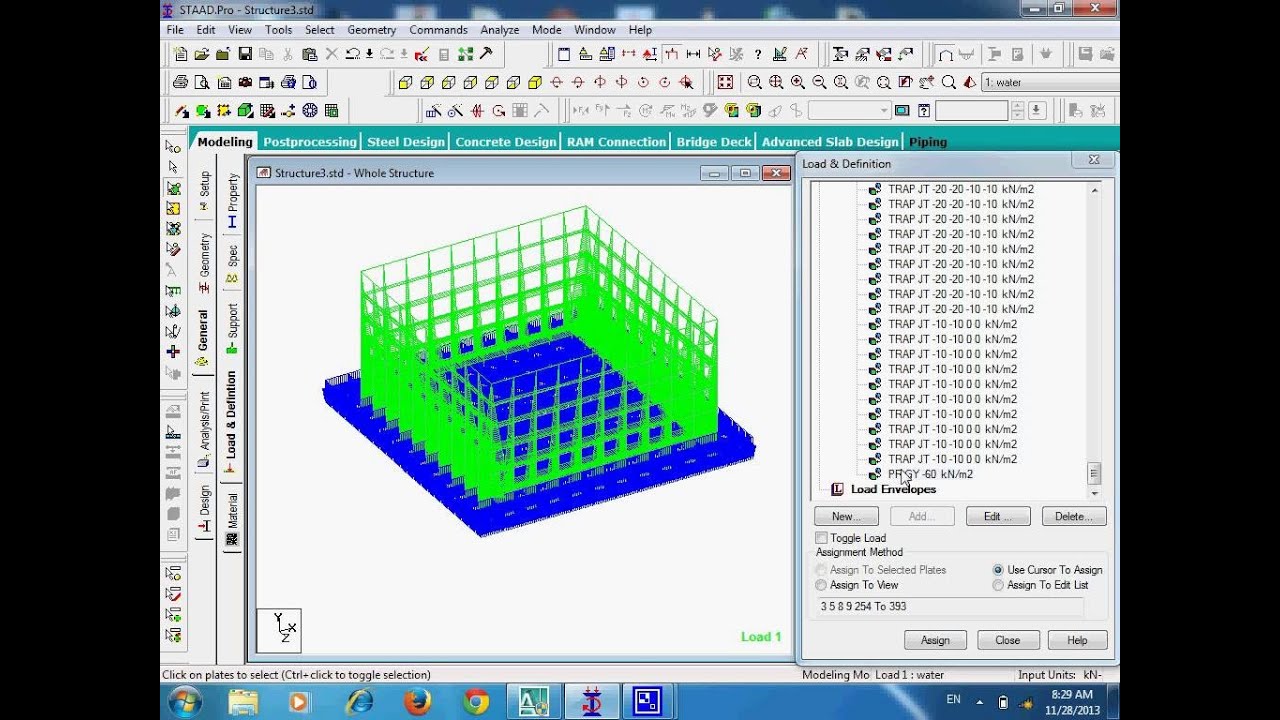
Task: Click the Close button in load dialog
Action: point(1007,640)
